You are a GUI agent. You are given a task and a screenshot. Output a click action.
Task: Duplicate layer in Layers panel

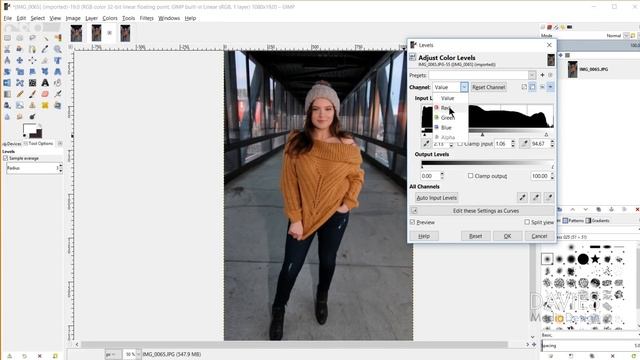coord(598,209)
